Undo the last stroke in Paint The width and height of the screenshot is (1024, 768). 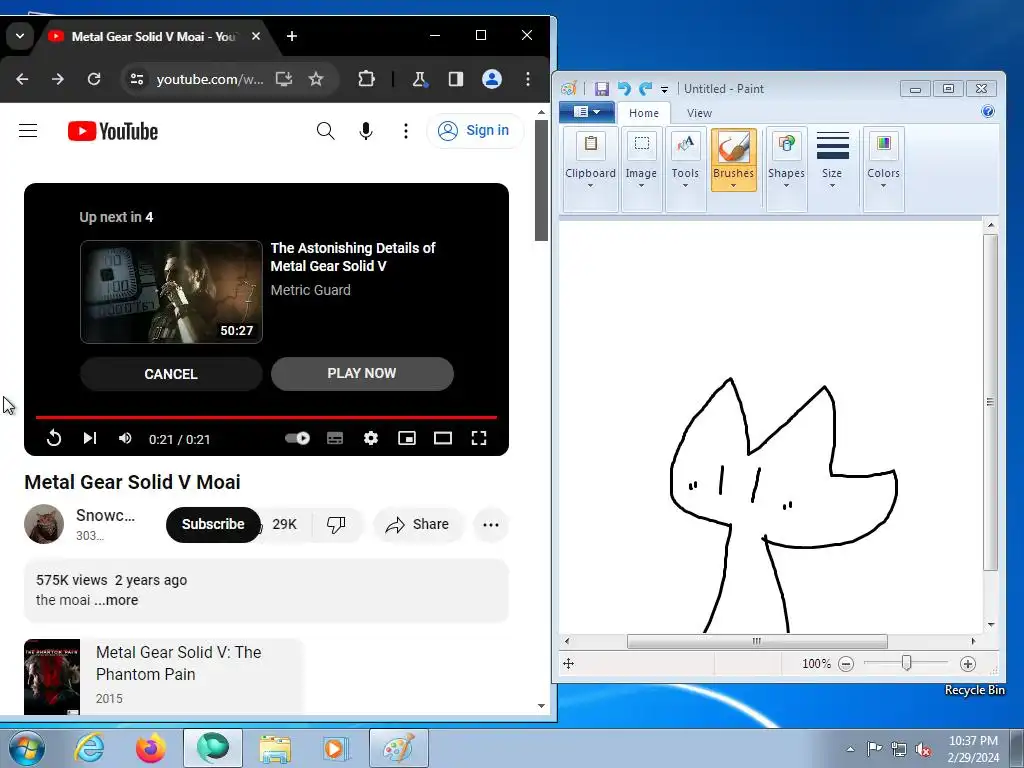point(624,89)
